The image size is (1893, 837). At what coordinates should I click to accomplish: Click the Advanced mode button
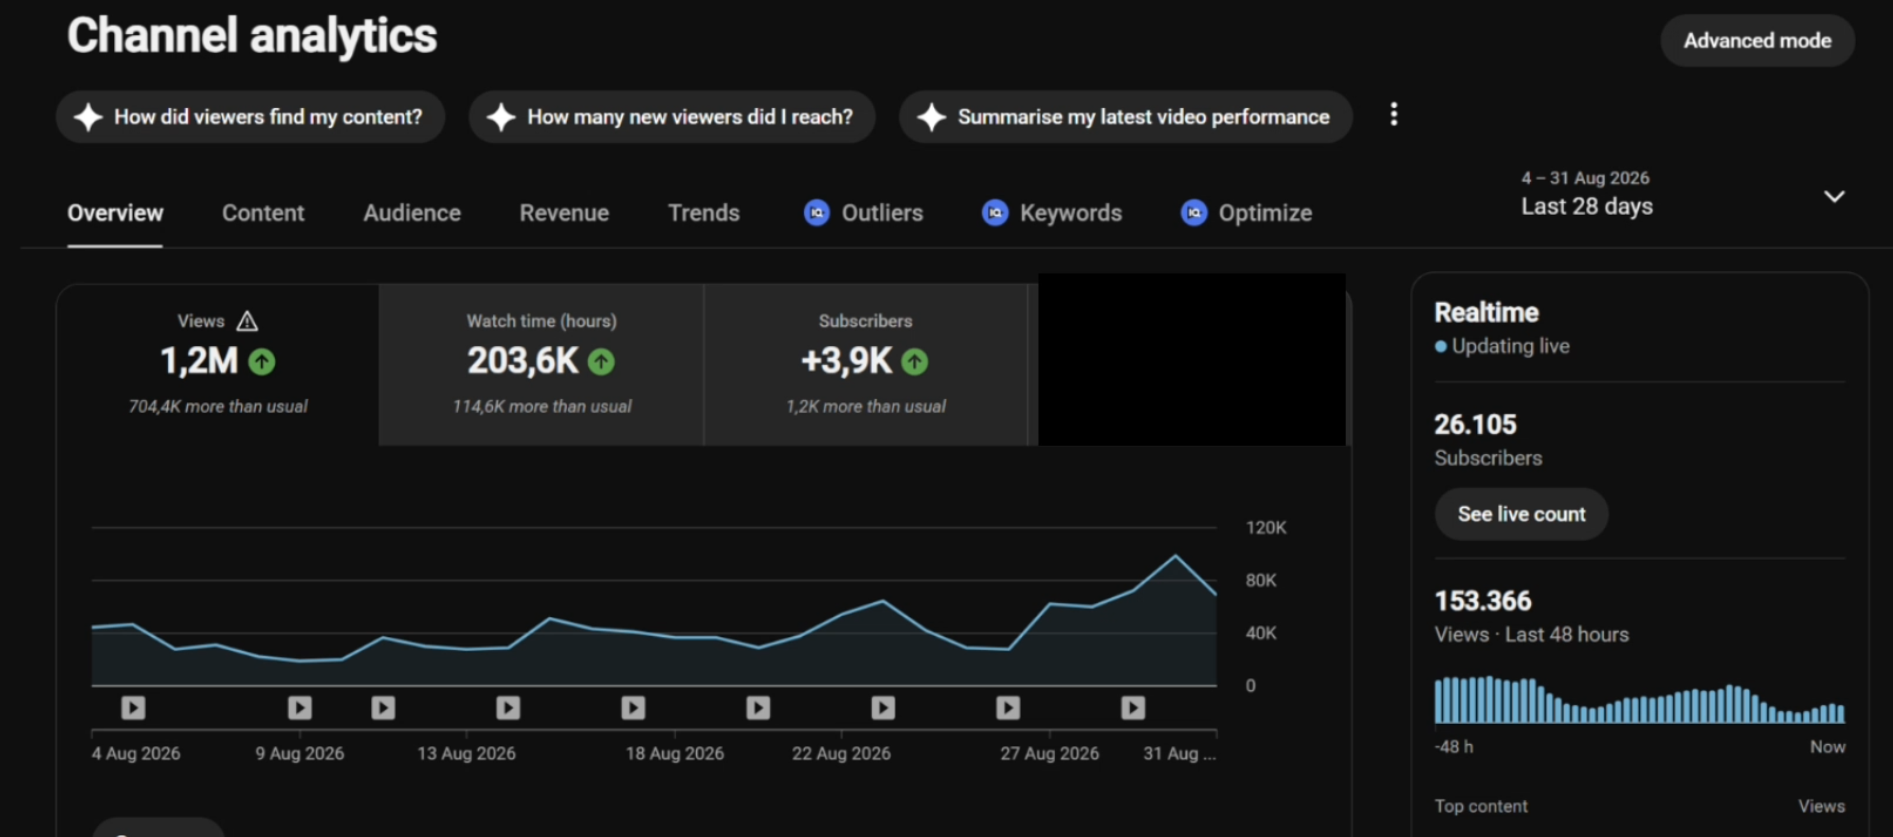coord(1757,41)
